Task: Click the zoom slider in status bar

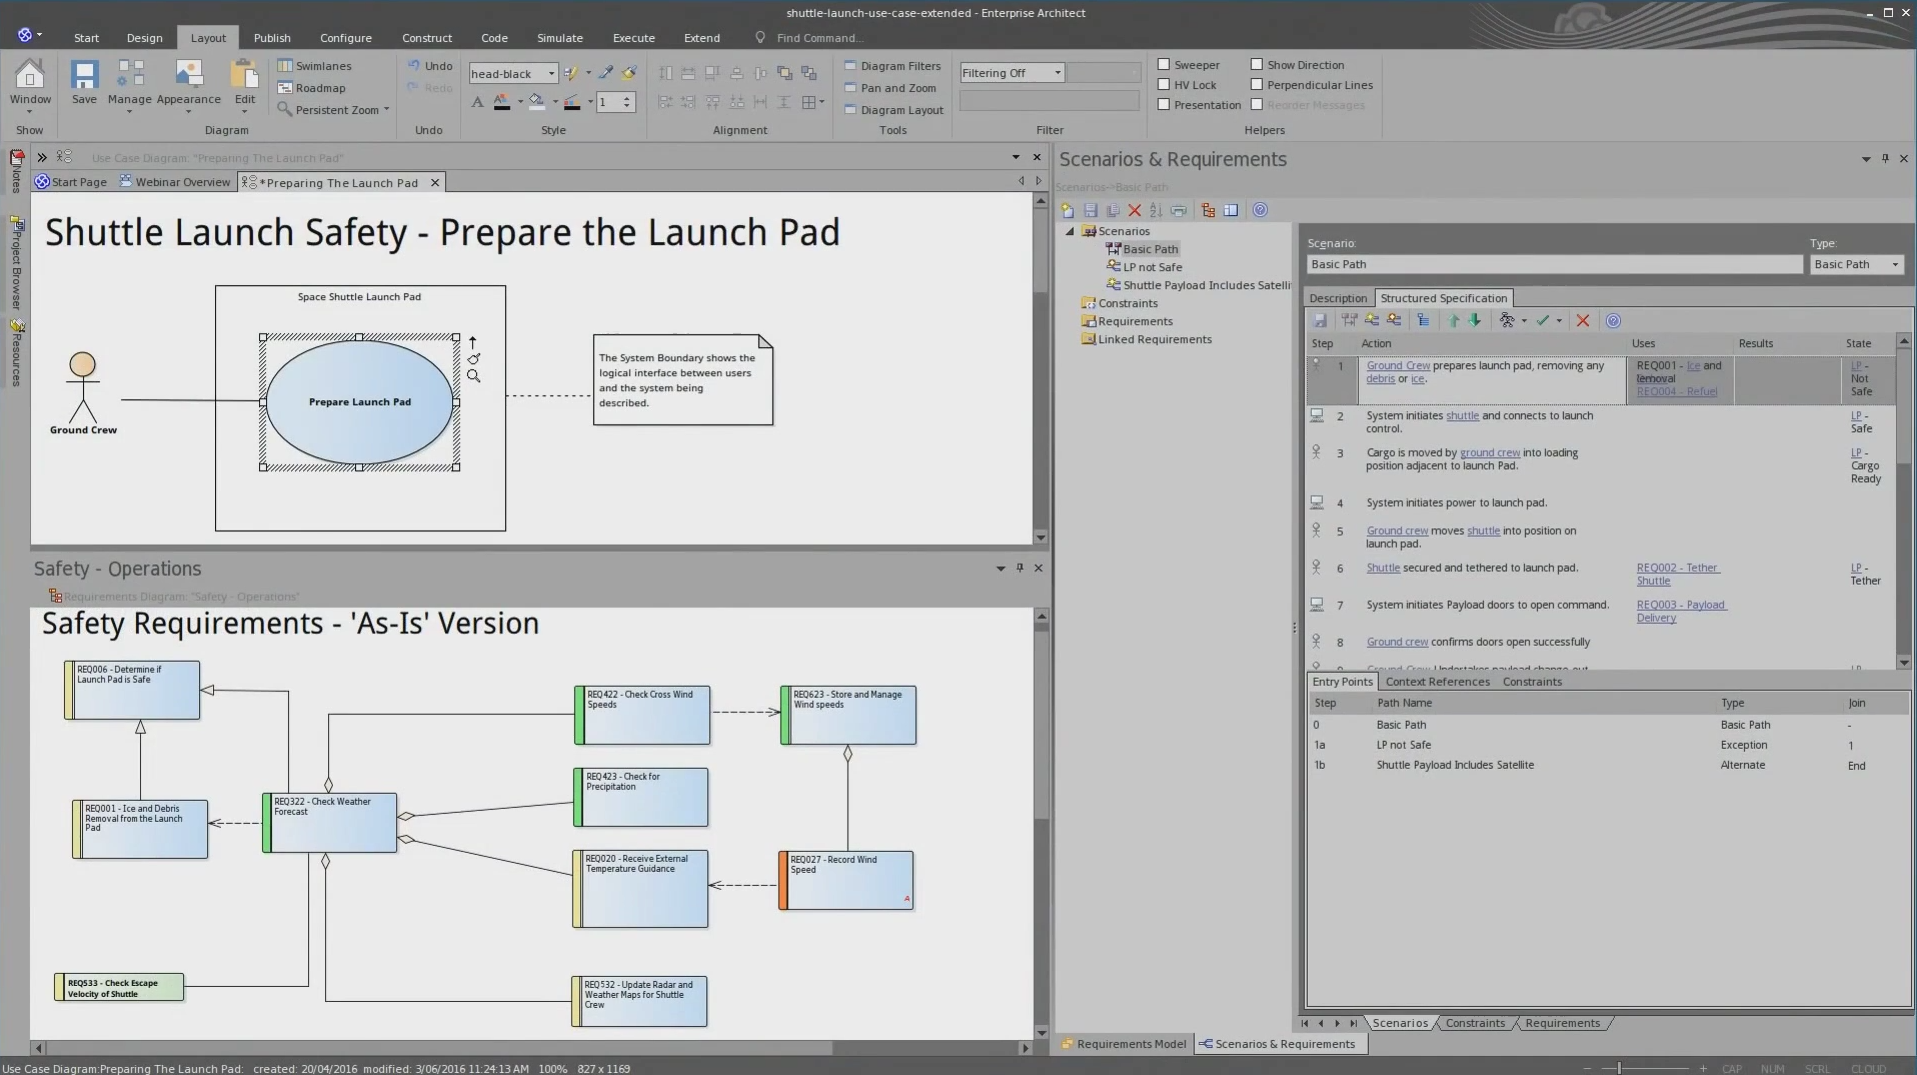Action: tap(1619, 1068)
